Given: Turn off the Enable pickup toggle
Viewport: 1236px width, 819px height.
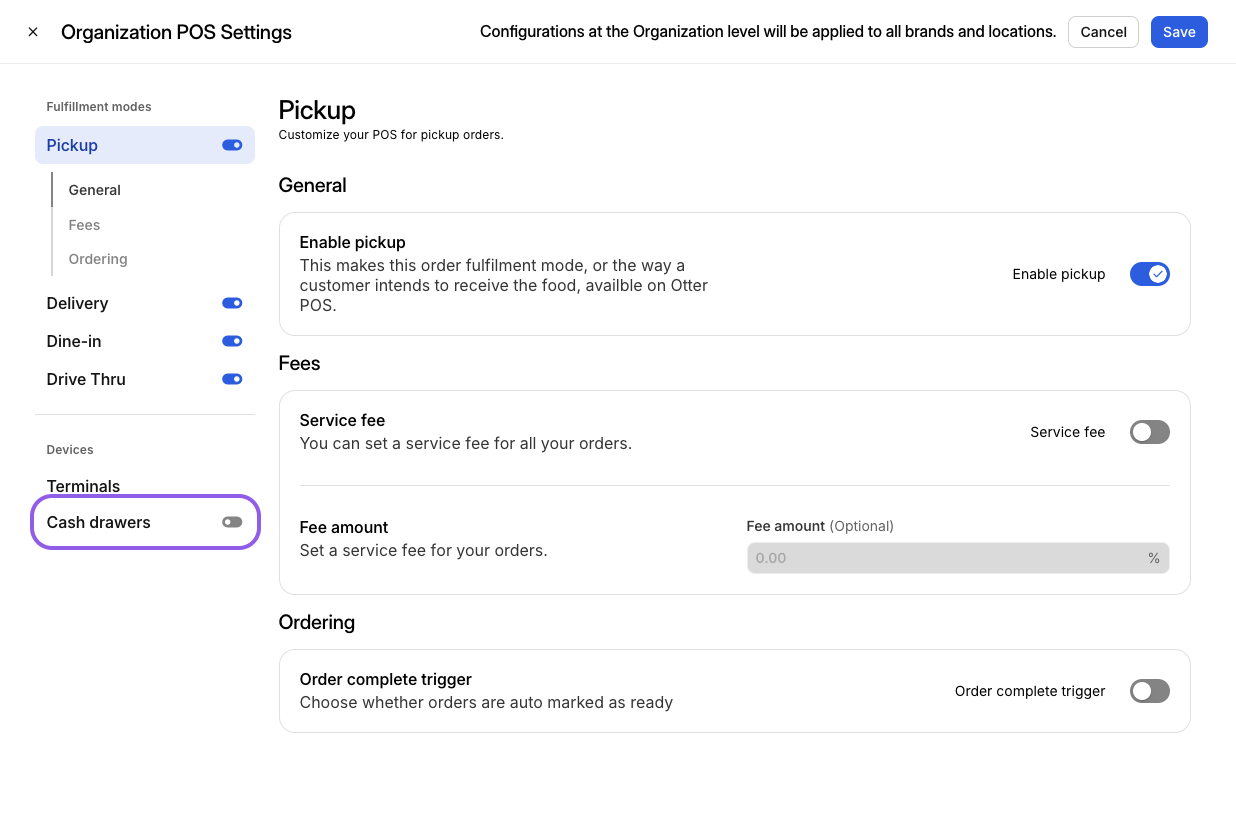Looking at the screenshot, I should [1149, 274].
